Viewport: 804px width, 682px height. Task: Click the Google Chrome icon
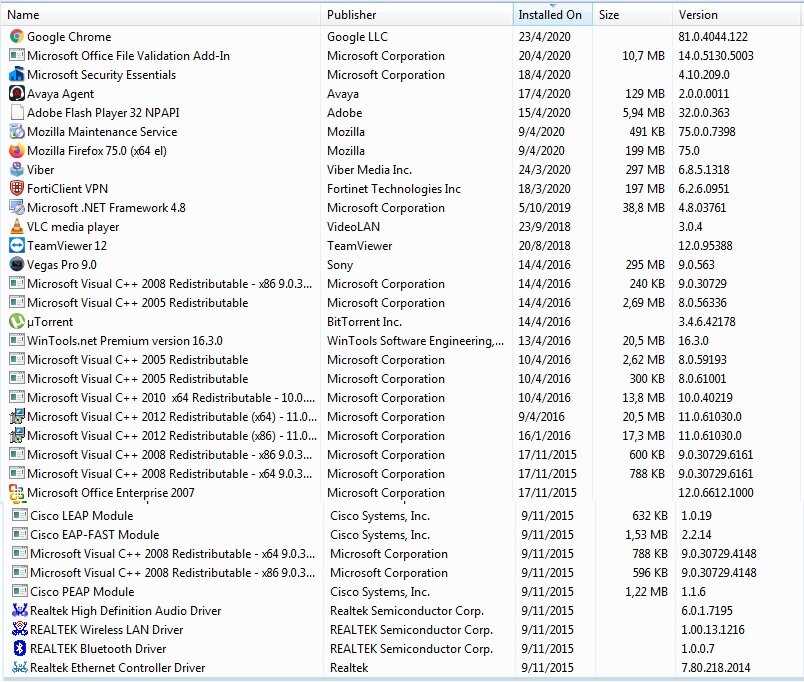click(x=17, y=36)
